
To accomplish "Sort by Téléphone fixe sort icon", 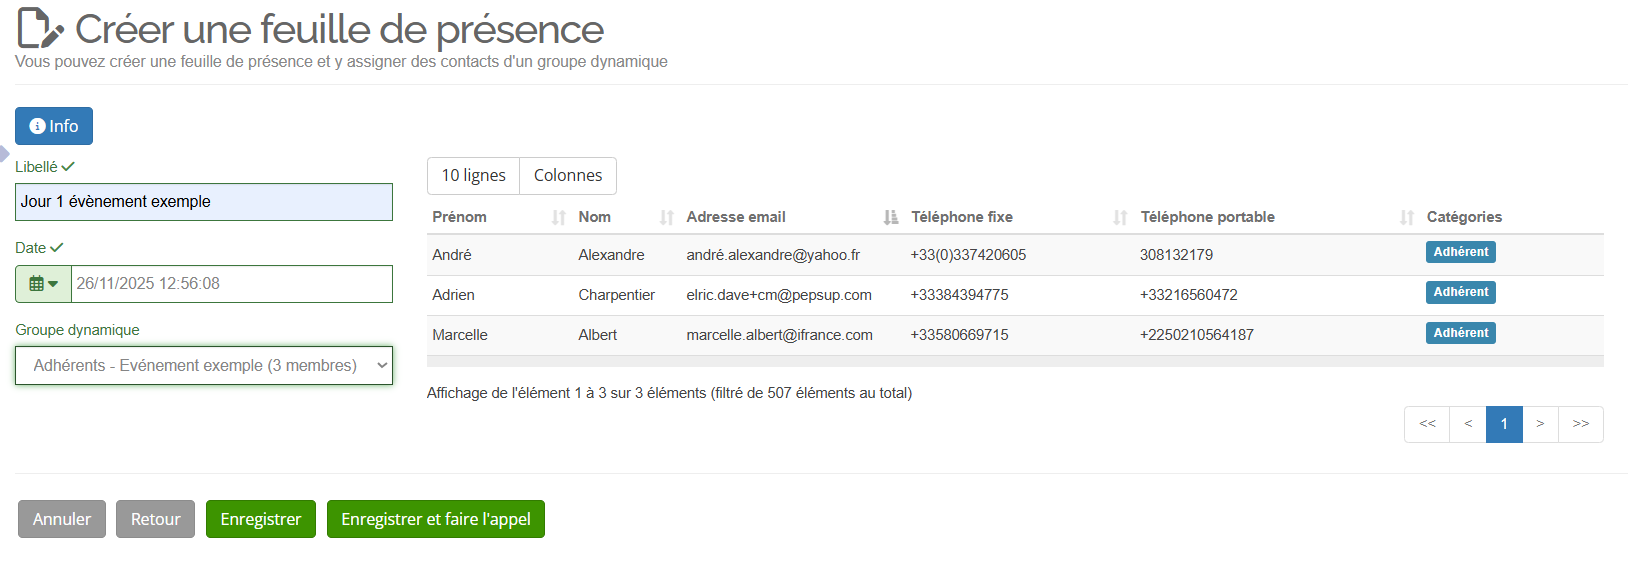I will 1120,217.
